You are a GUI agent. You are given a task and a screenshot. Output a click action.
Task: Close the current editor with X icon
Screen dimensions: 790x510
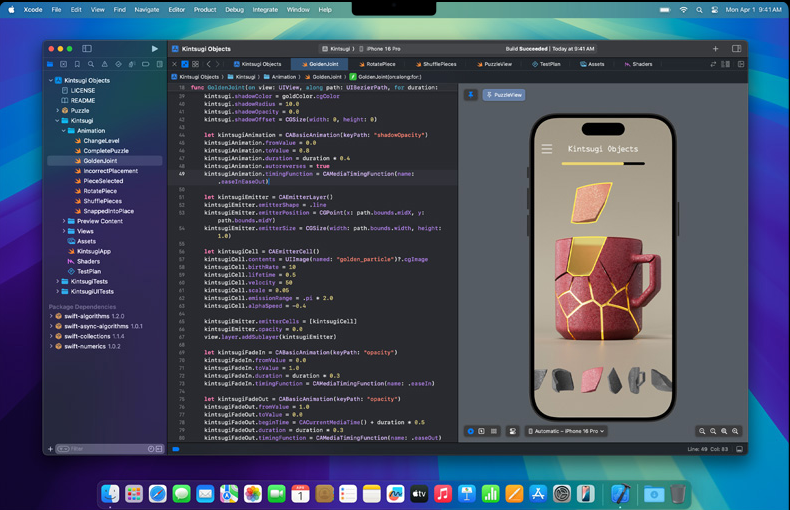(x=174, y=65)
